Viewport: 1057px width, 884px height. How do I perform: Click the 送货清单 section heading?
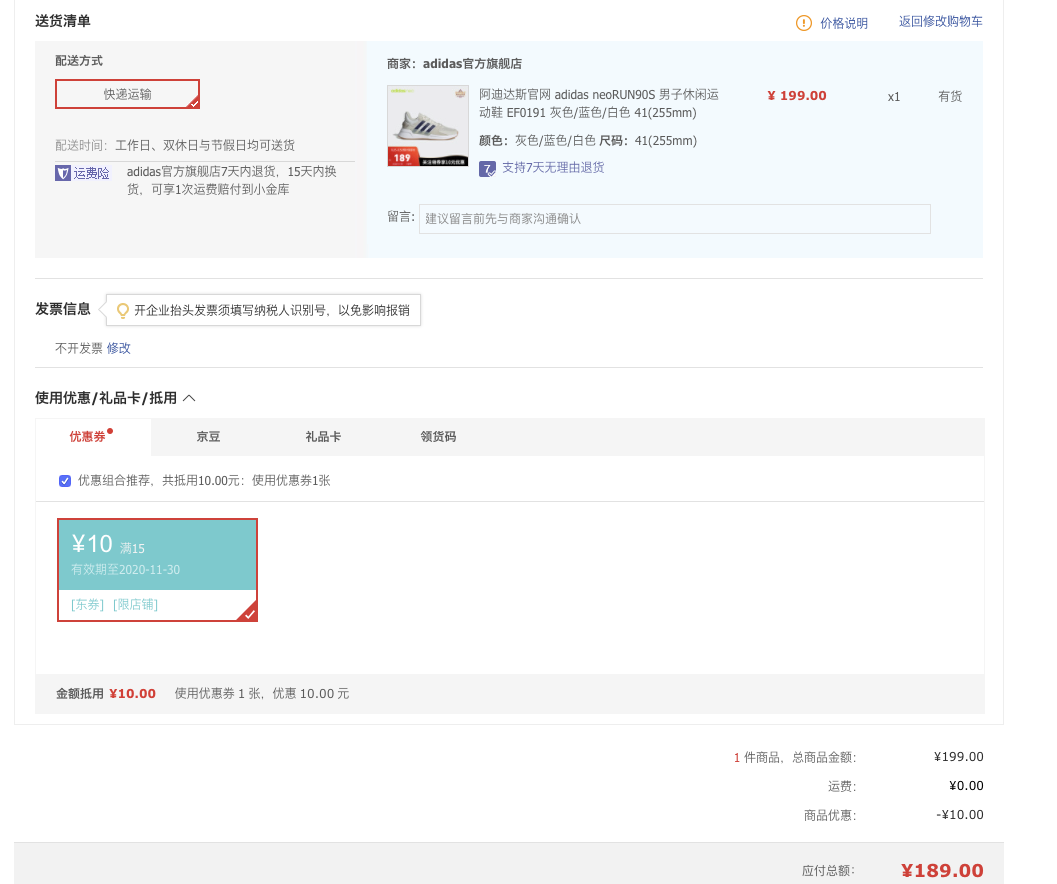point(63,21)
